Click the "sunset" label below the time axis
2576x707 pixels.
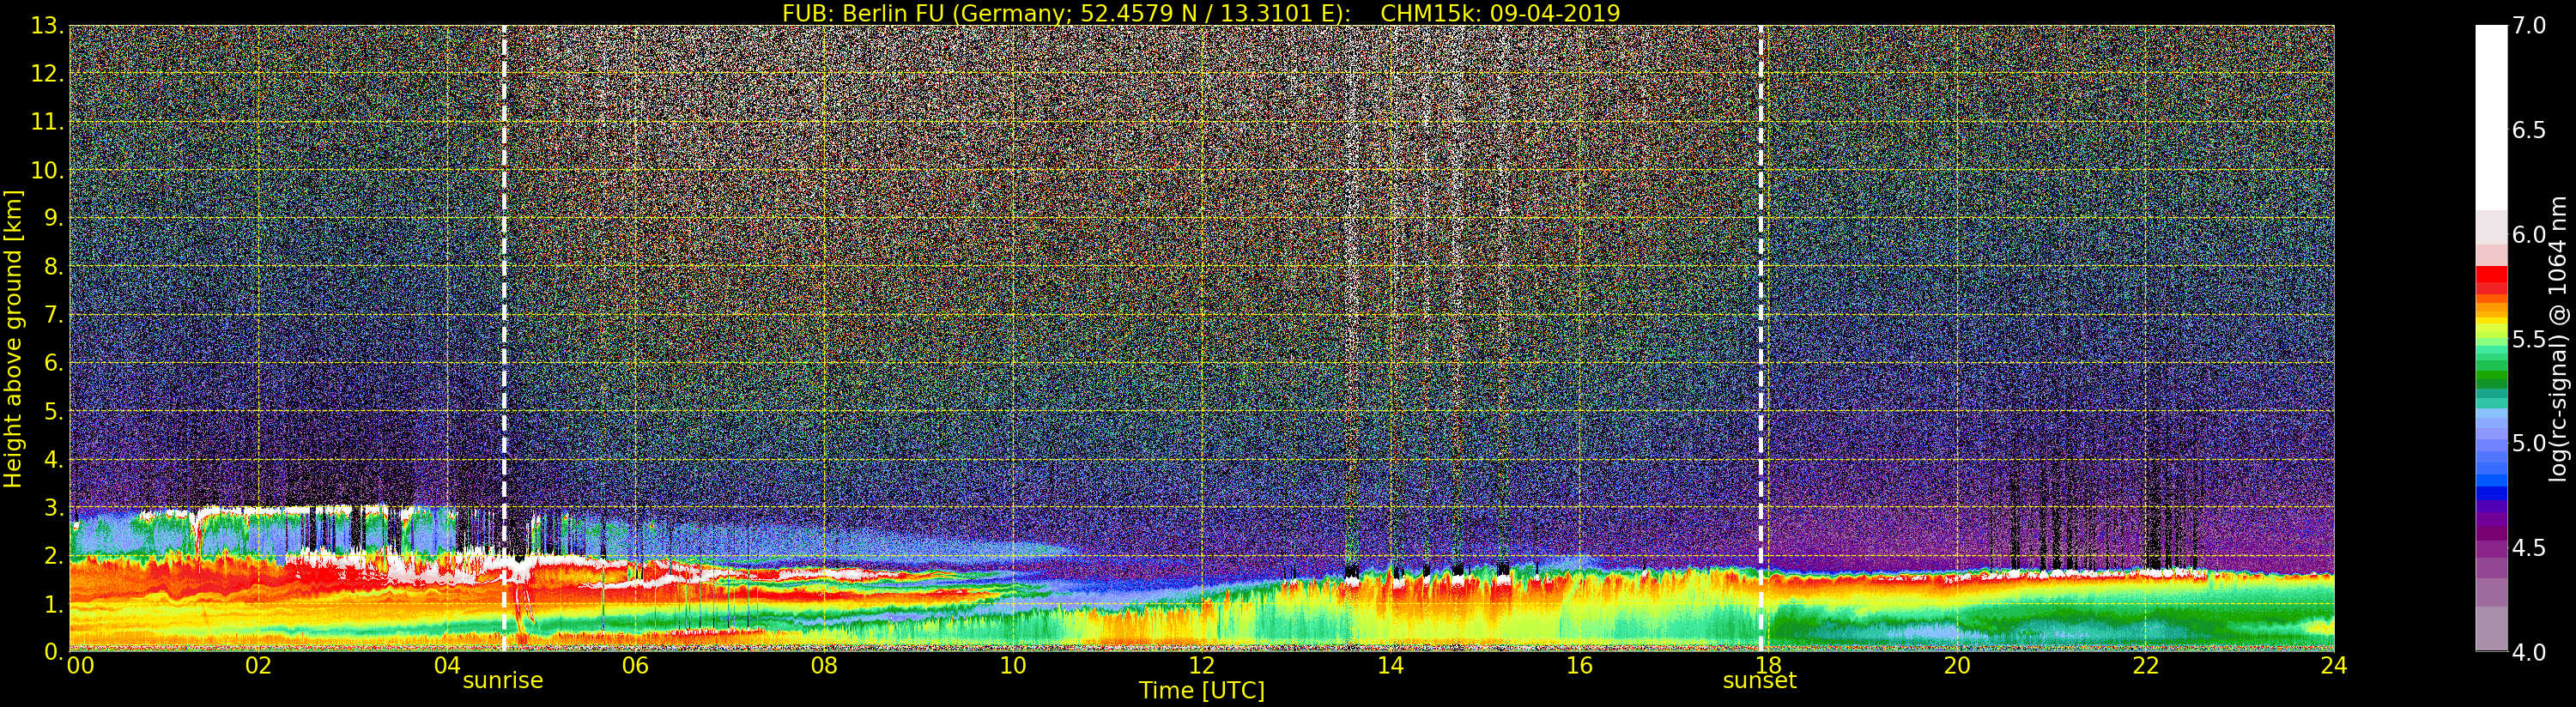click(1759, 681)
